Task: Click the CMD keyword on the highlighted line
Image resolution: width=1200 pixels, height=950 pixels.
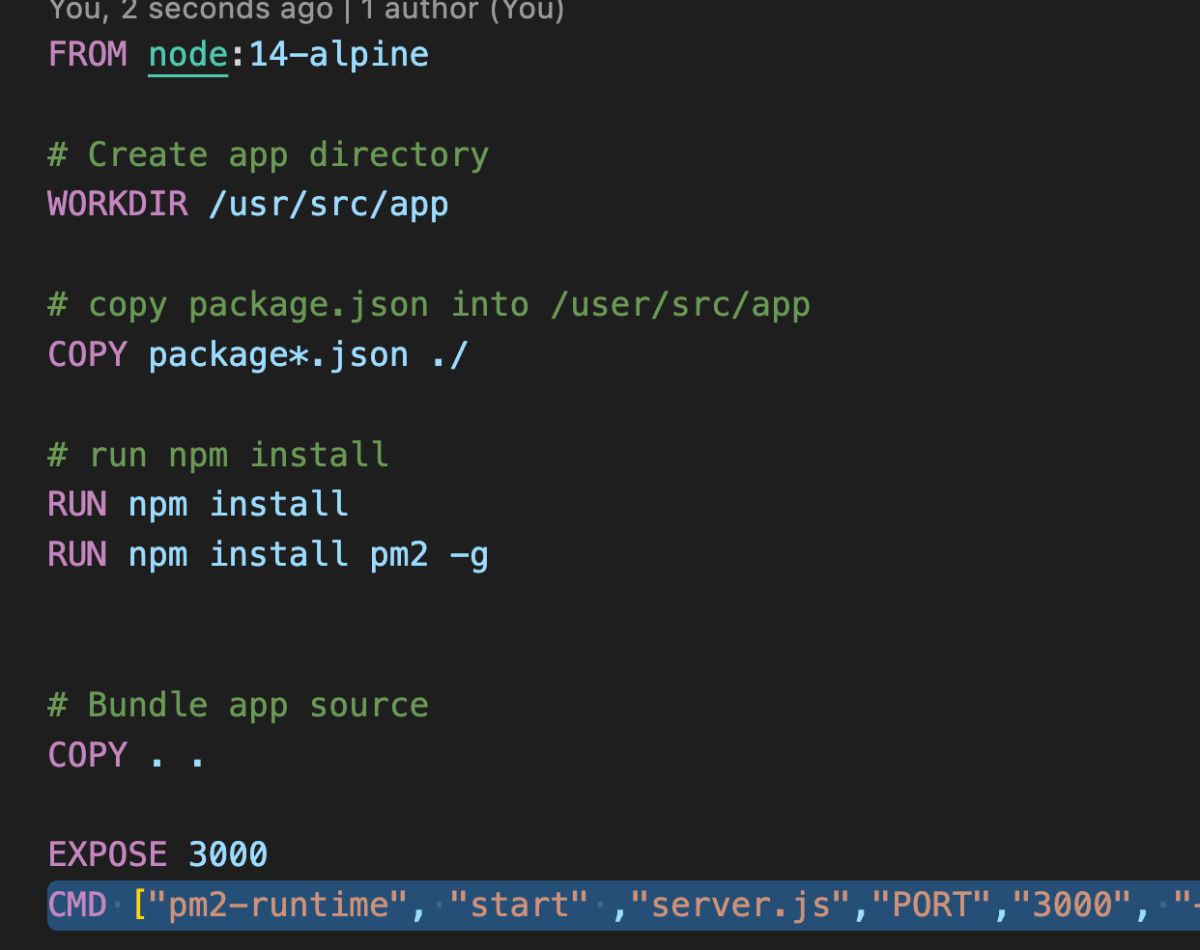Action: tap(77, 905)
